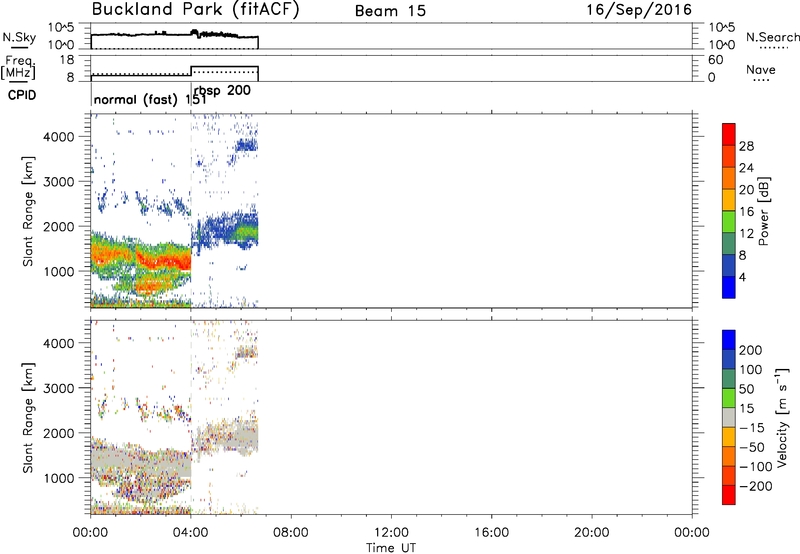Click the '16:00' time tick label
800x554 pixels.
(491, 533)
